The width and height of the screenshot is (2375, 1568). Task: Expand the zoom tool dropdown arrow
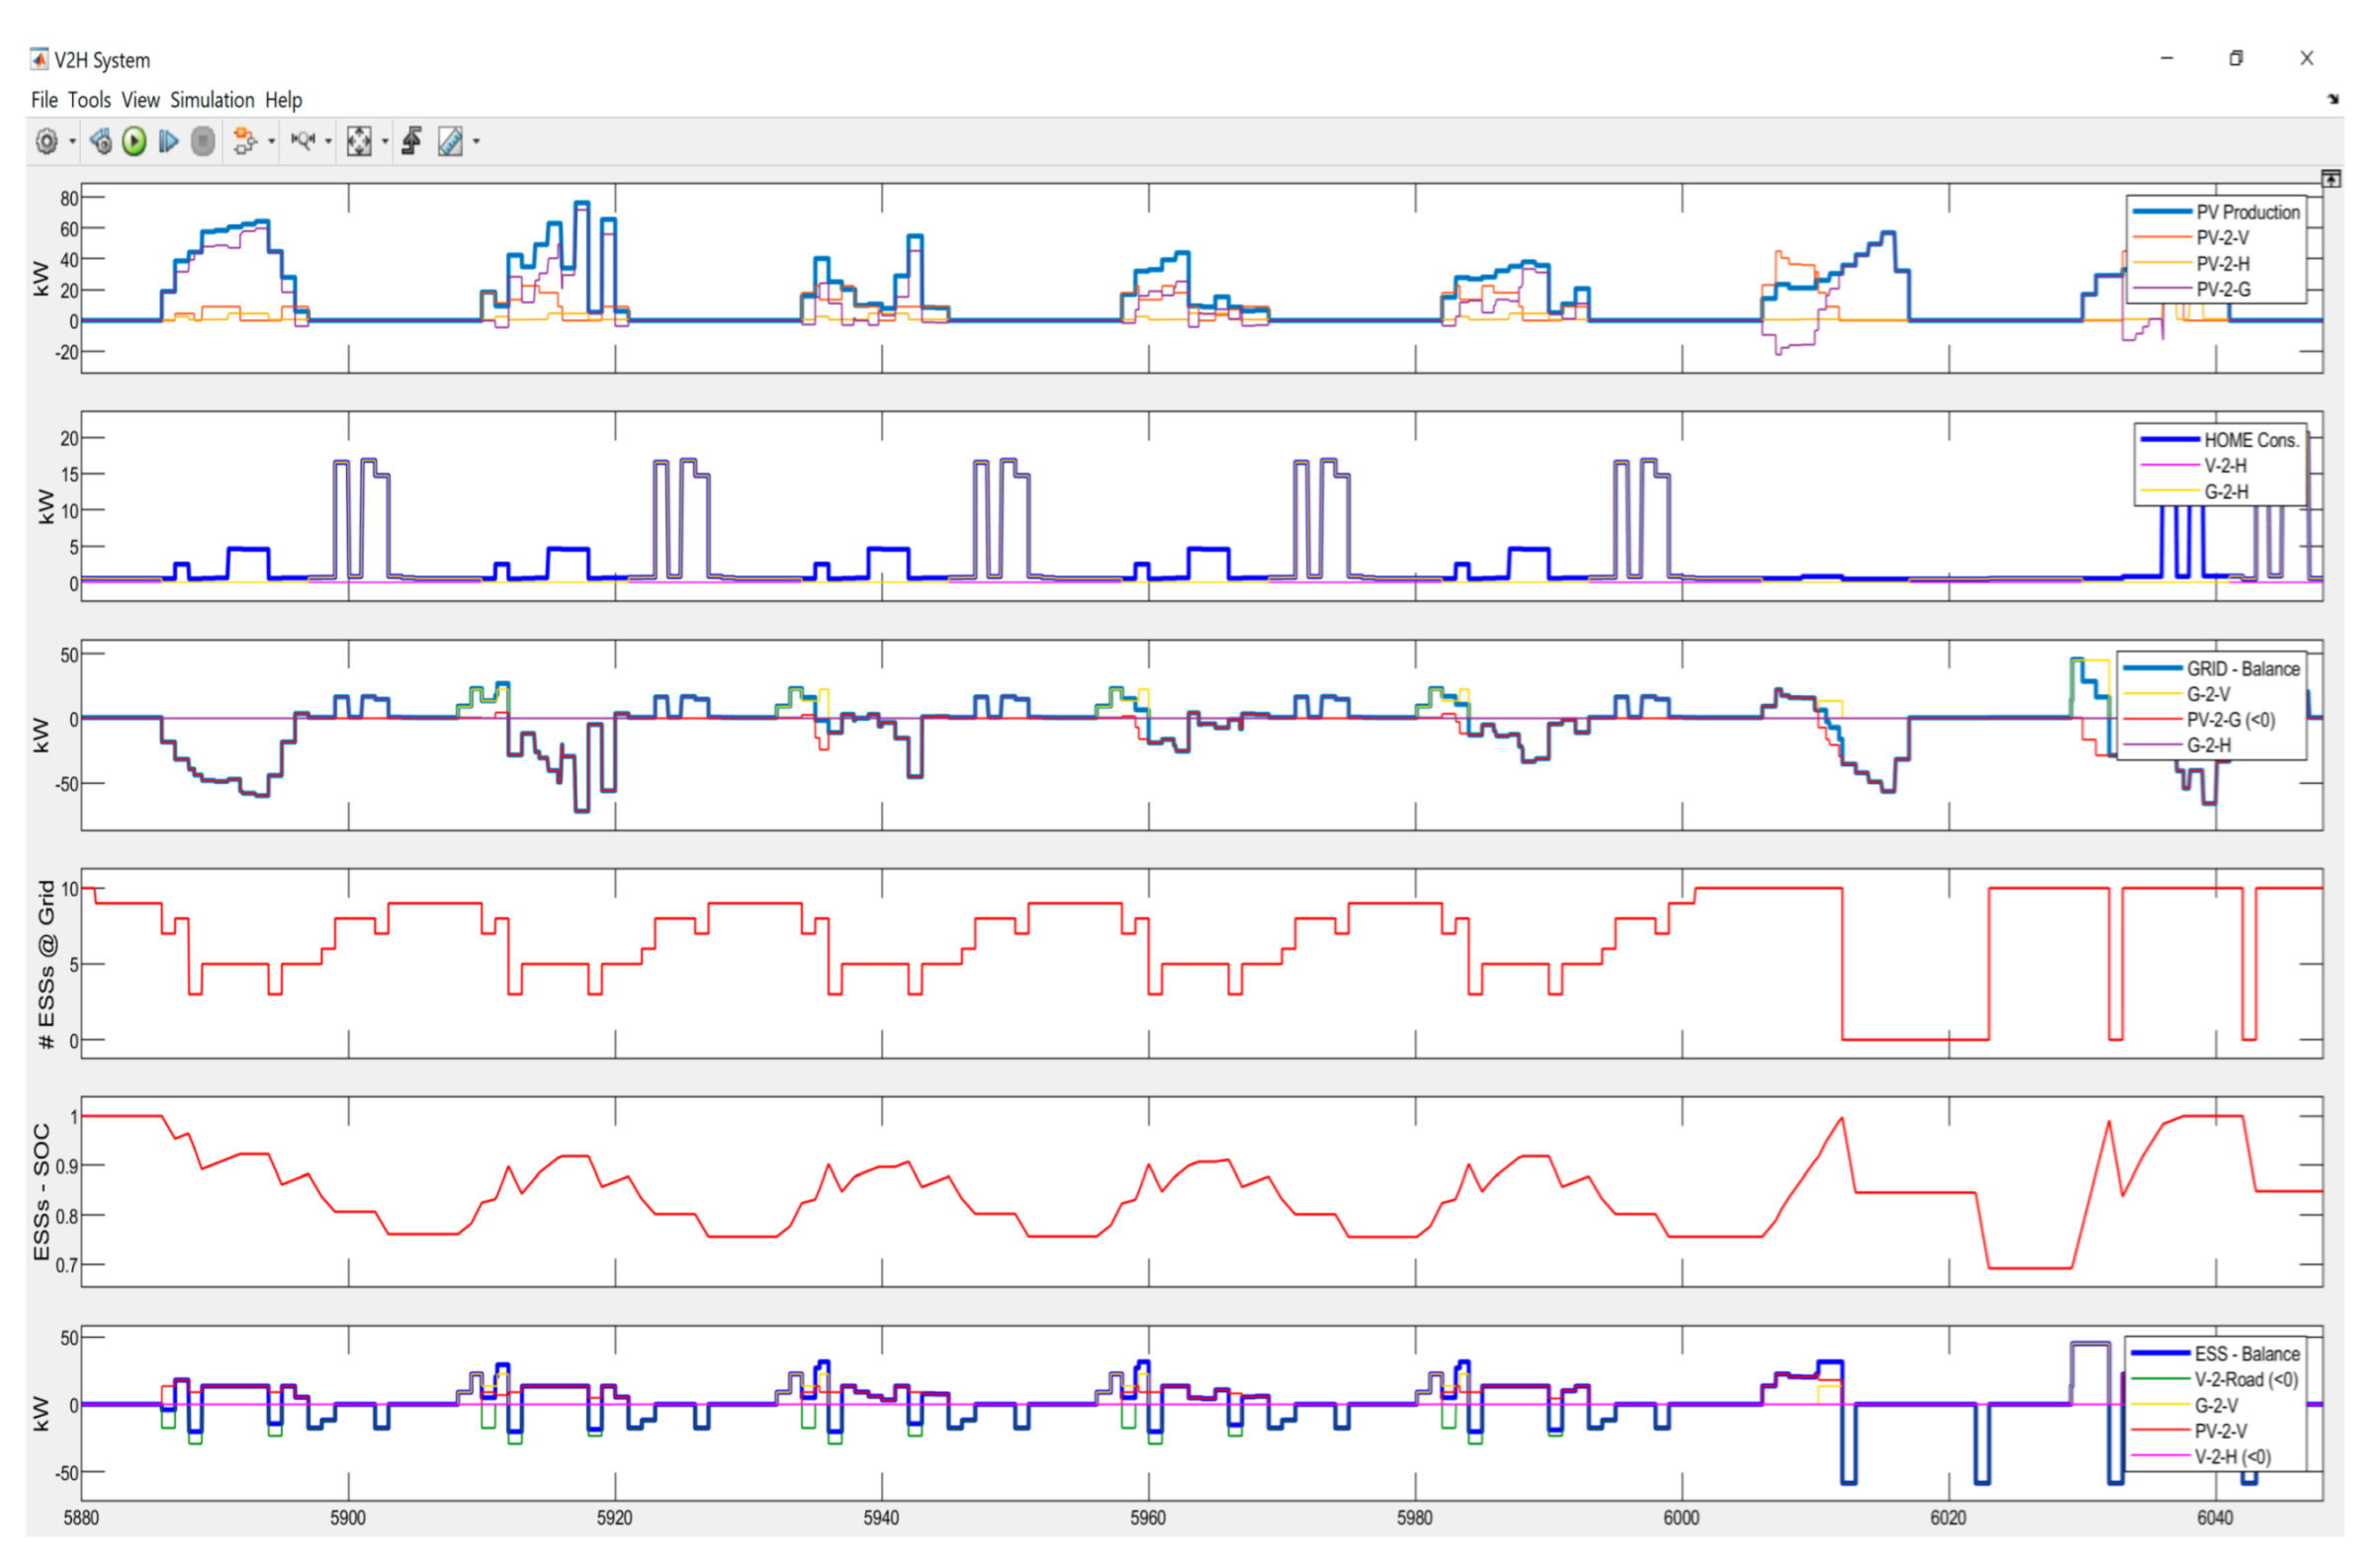pos(328,142)
